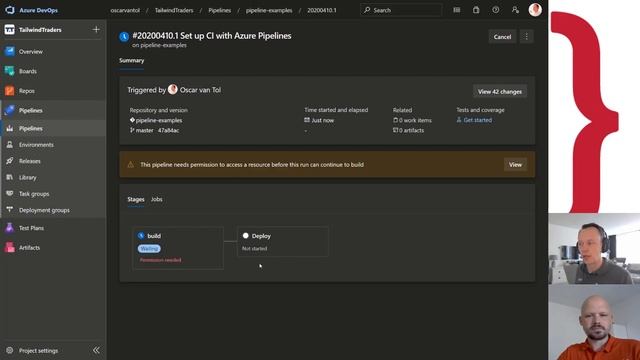
Task: Open the Repos icon in sidebar
Action: (x=10, y=91)
